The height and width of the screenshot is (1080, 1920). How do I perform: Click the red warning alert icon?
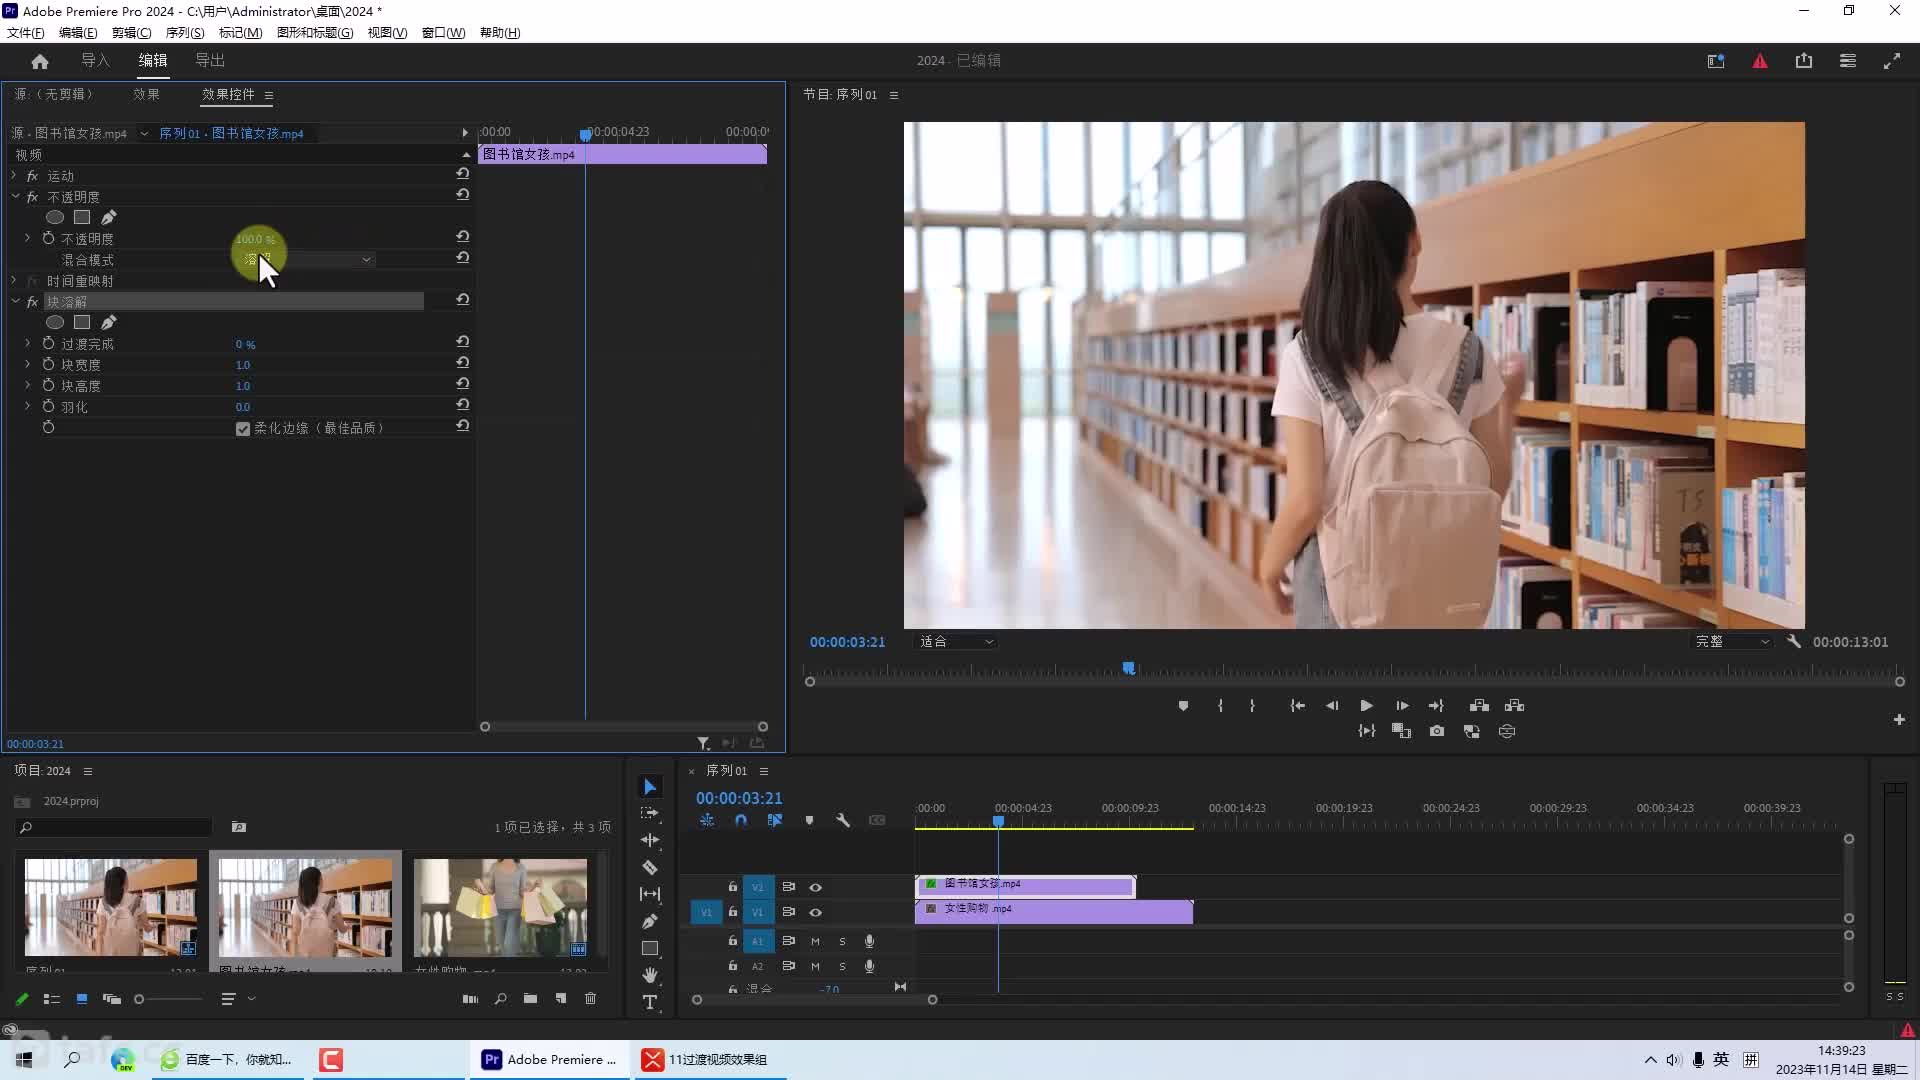(1760, 61)
